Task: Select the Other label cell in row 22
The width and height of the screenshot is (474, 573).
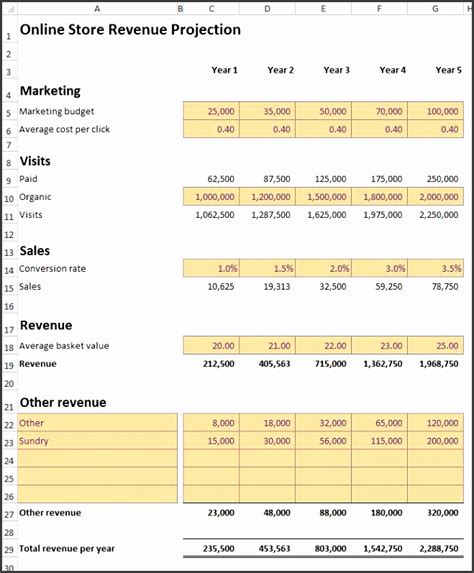Action: 97,423
